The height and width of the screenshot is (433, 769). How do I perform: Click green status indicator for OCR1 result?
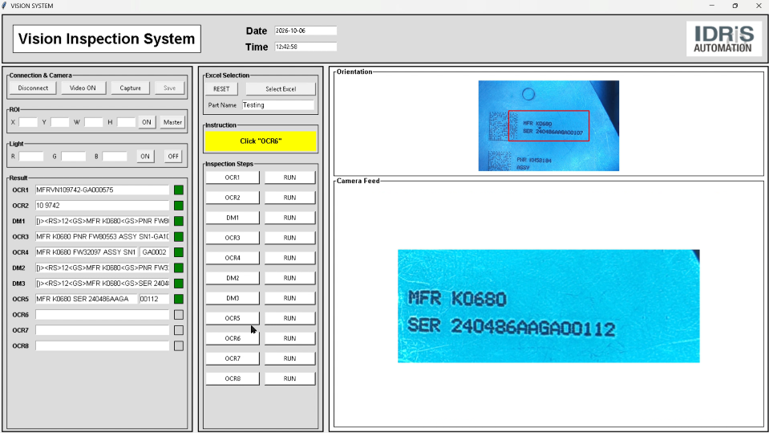click(179, 190)
